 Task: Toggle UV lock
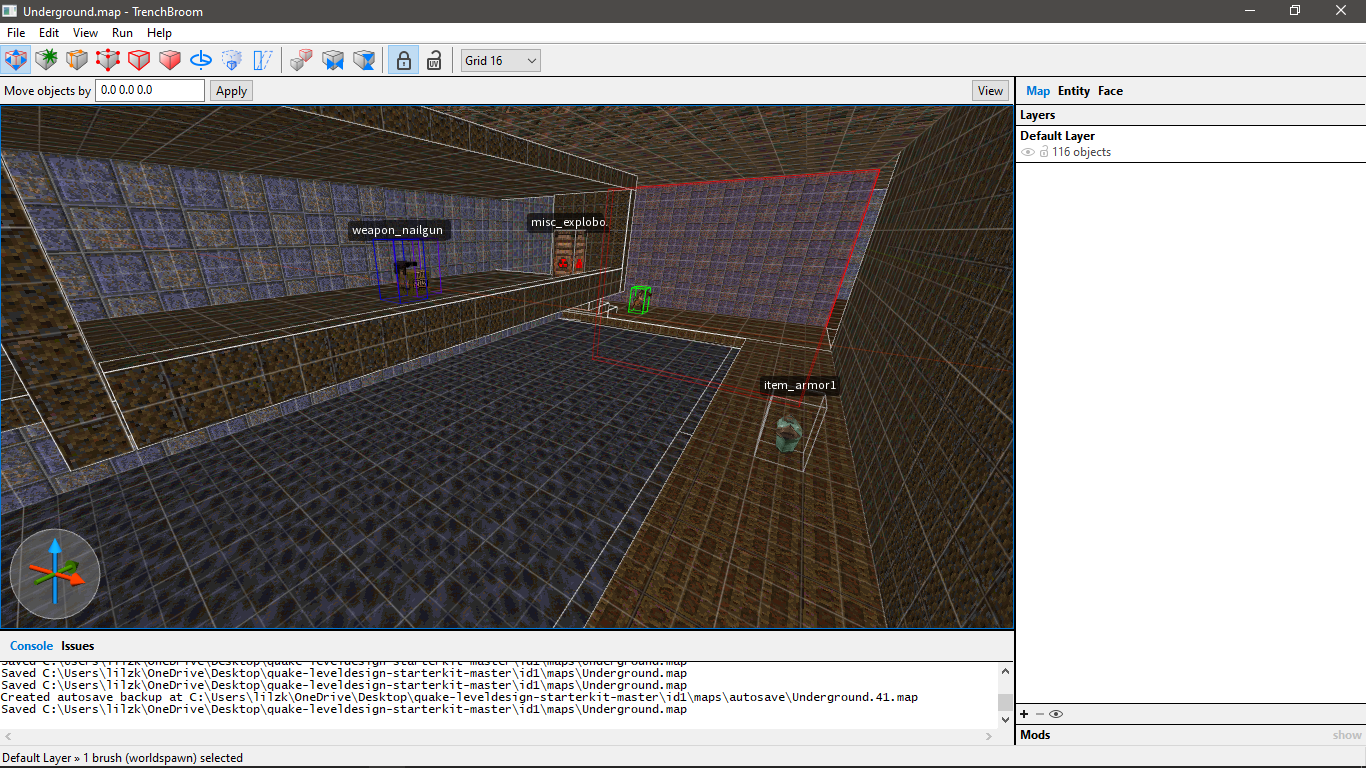click(x=434, y=60)
